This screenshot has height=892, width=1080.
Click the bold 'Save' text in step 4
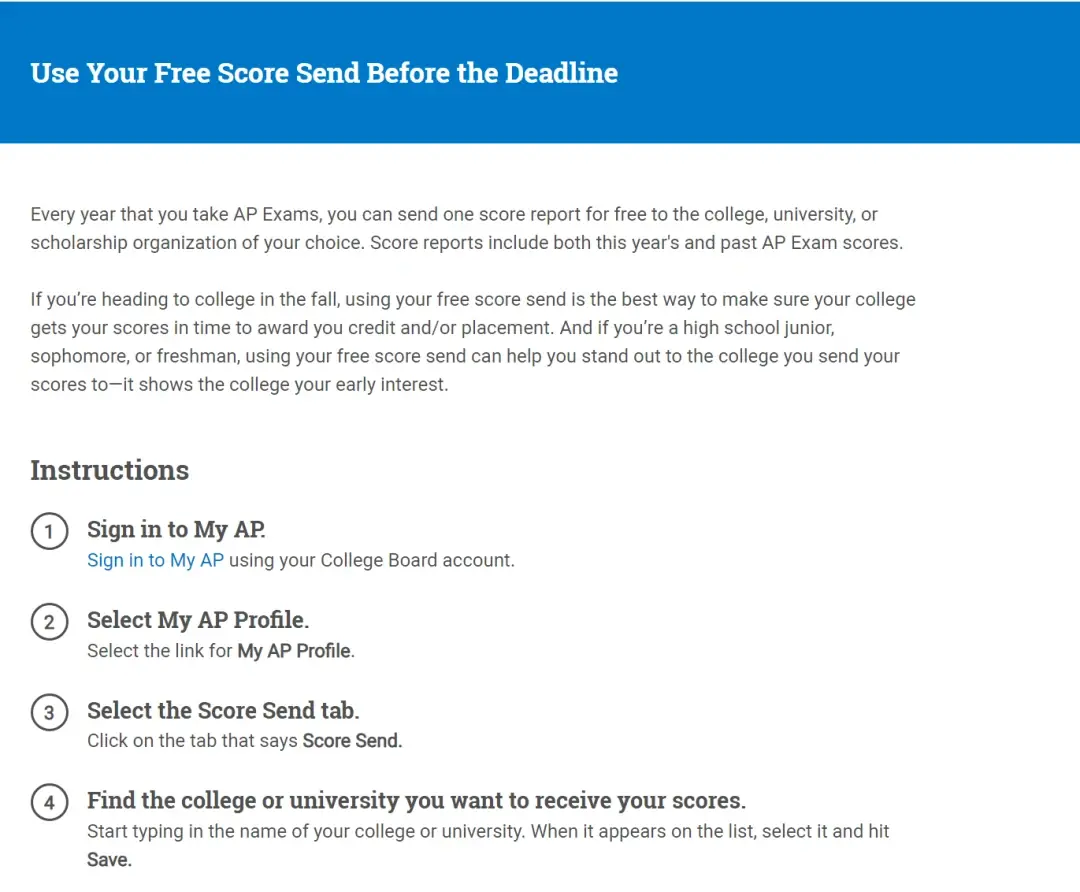(x=108, y=860)
